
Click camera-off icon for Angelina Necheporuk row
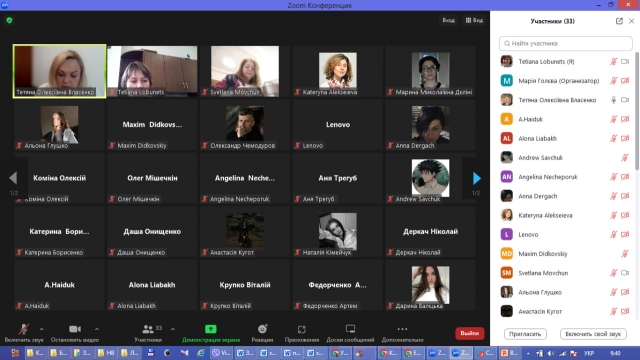[625, 177]
